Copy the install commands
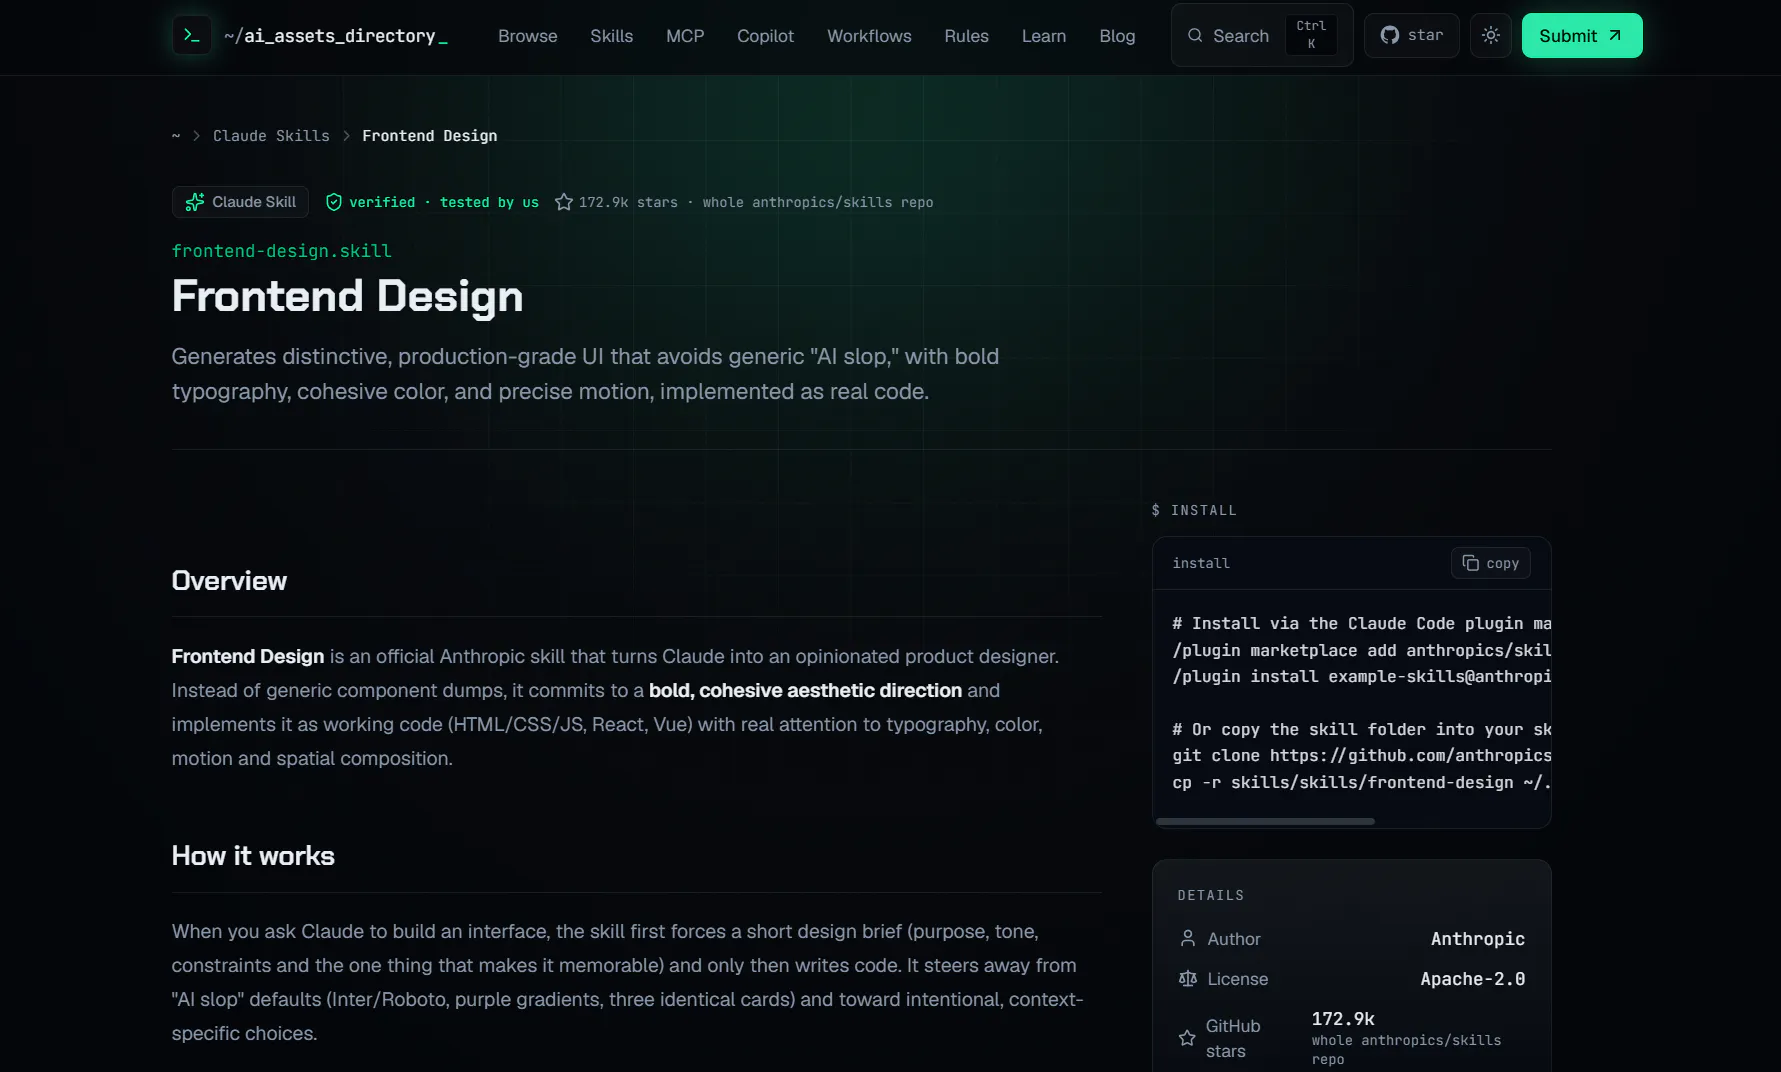Image resolution: width=1781 pixels, height=1072 pixels. tap(1491, 563)
